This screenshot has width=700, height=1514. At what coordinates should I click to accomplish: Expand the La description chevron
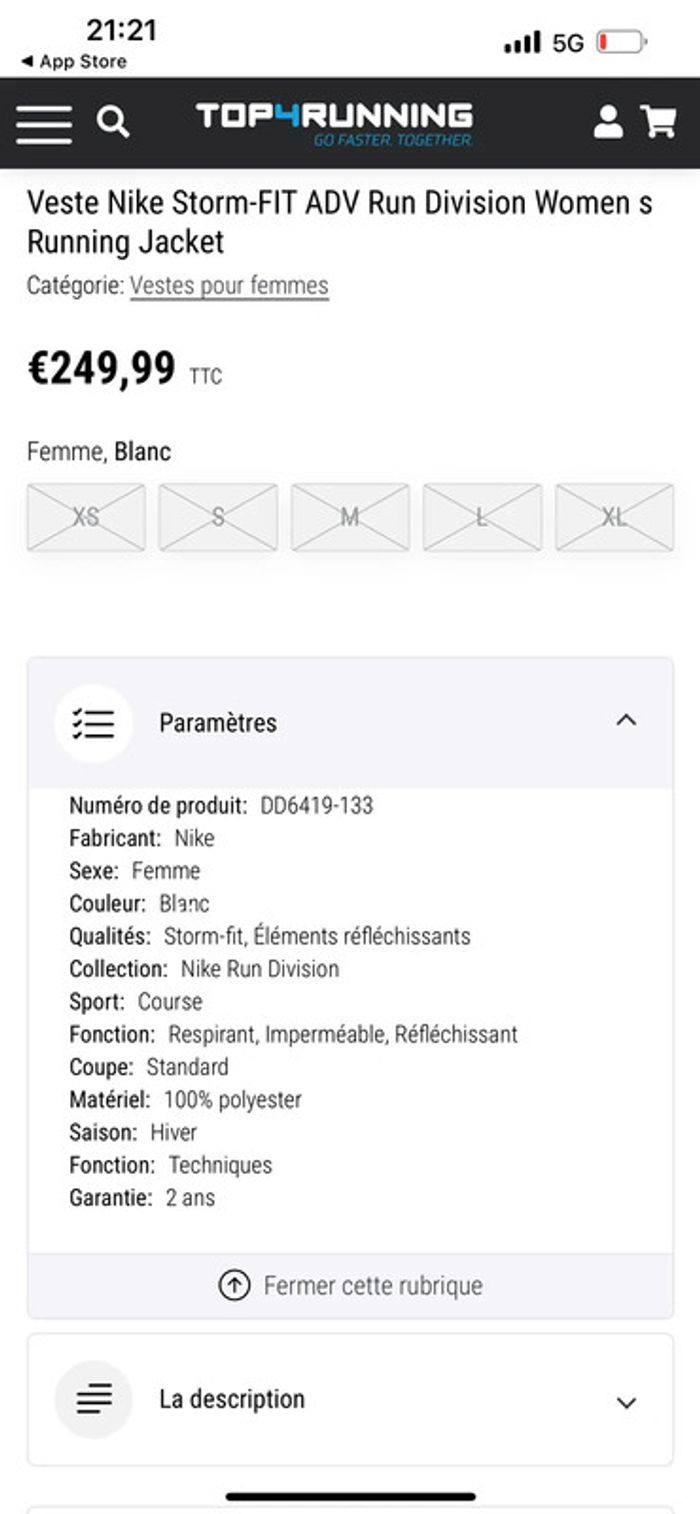pyautogui.click(x=626, y=1402)
